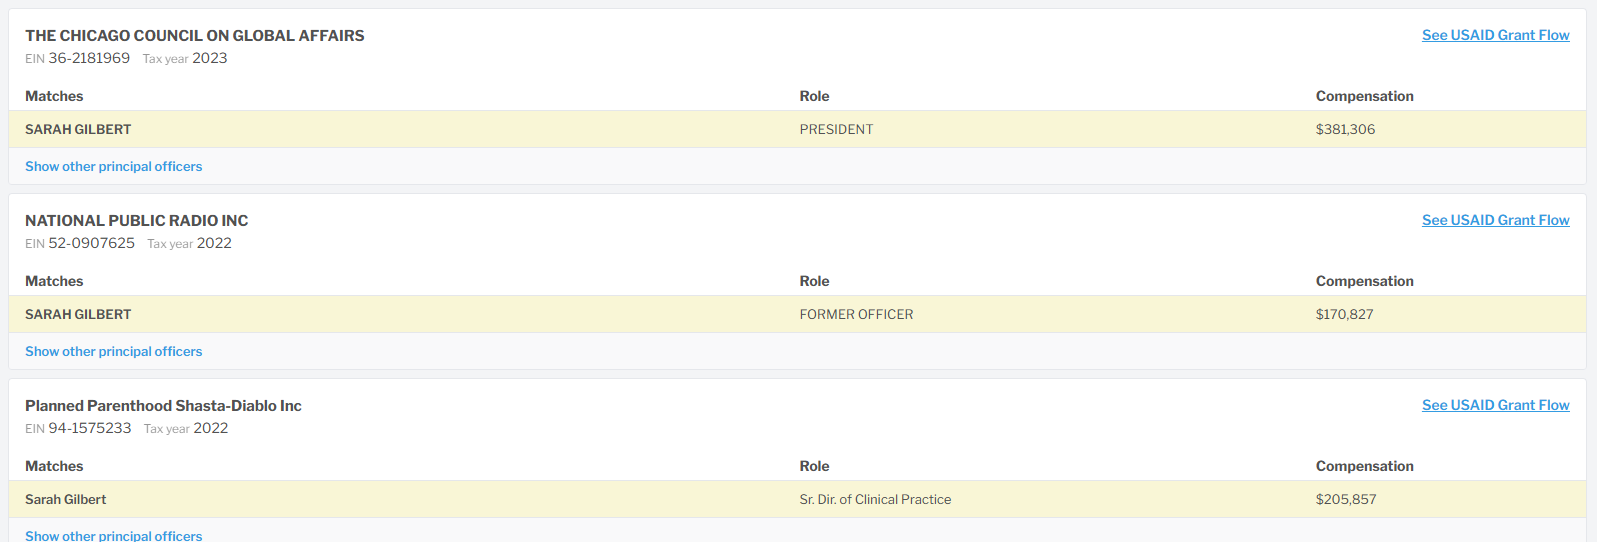The width and height of the screenshot is (1597, 542).
Task: Expand other principal officers for National Public Radio
Action: (x=113, y=351)
